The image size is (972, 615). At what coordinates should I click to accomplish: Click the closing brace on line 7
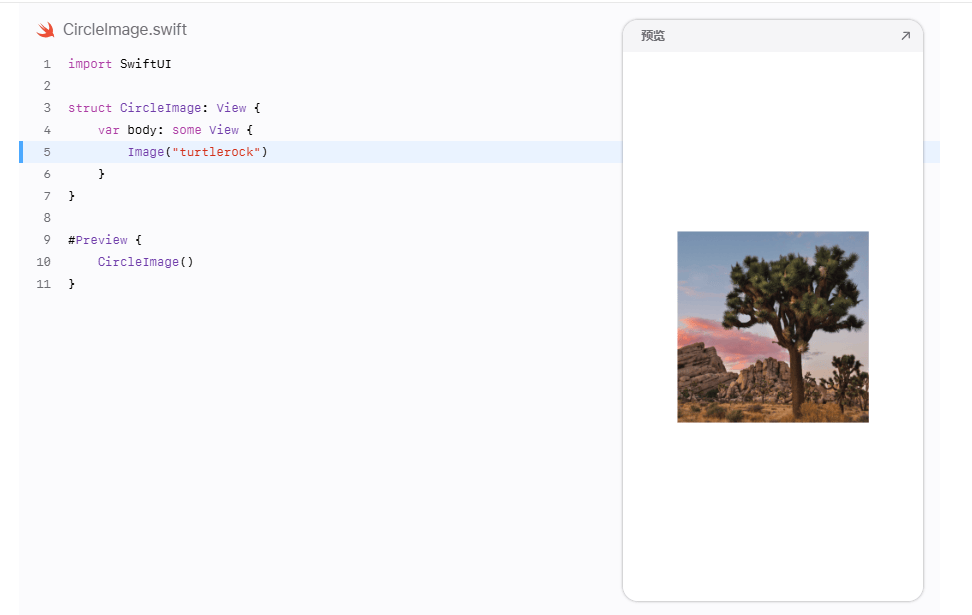[x=71, y=196]
